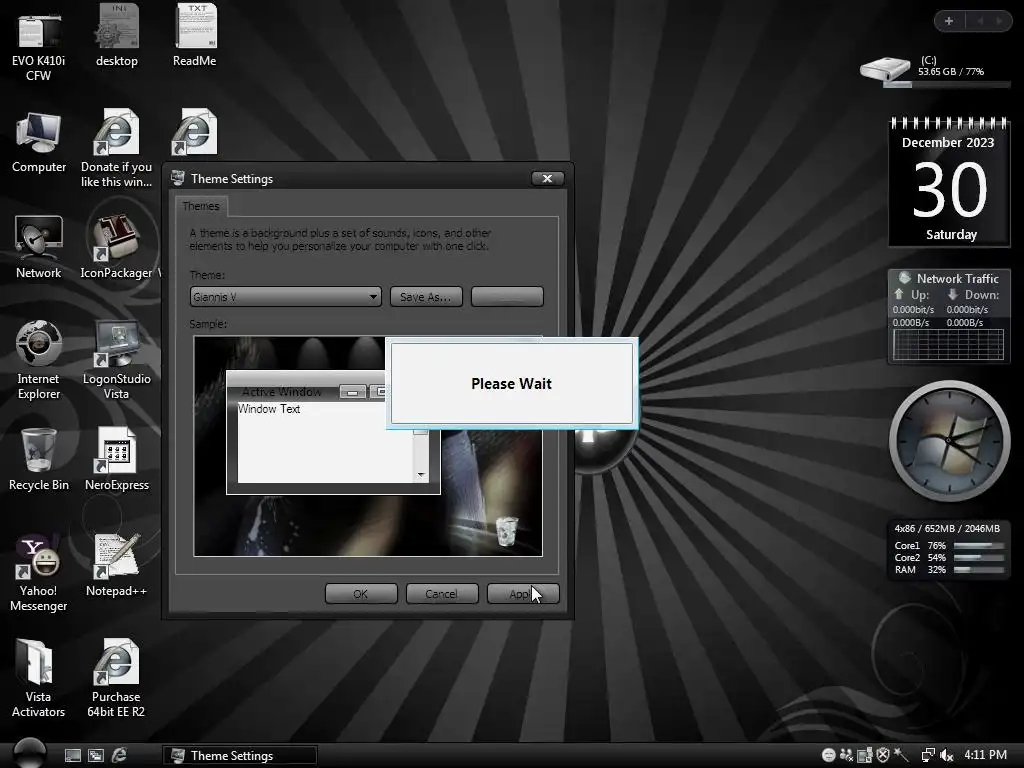
Task: Click the blank button beside Save As
Action: point(507,296)
